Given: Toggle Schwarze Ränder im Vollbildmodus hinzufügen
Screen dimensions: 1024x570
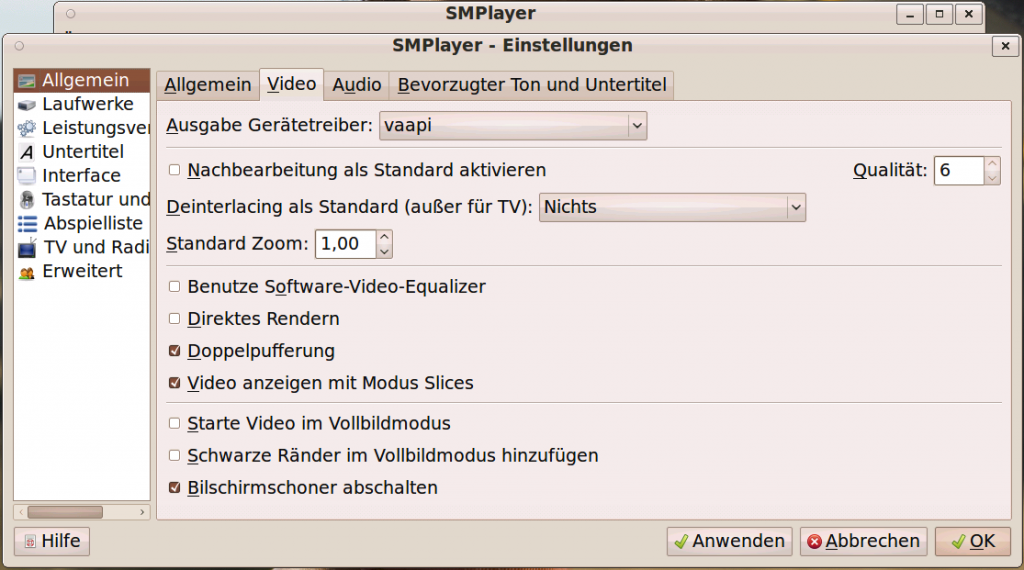Looking at the screenshot, I should pos(174,455).
